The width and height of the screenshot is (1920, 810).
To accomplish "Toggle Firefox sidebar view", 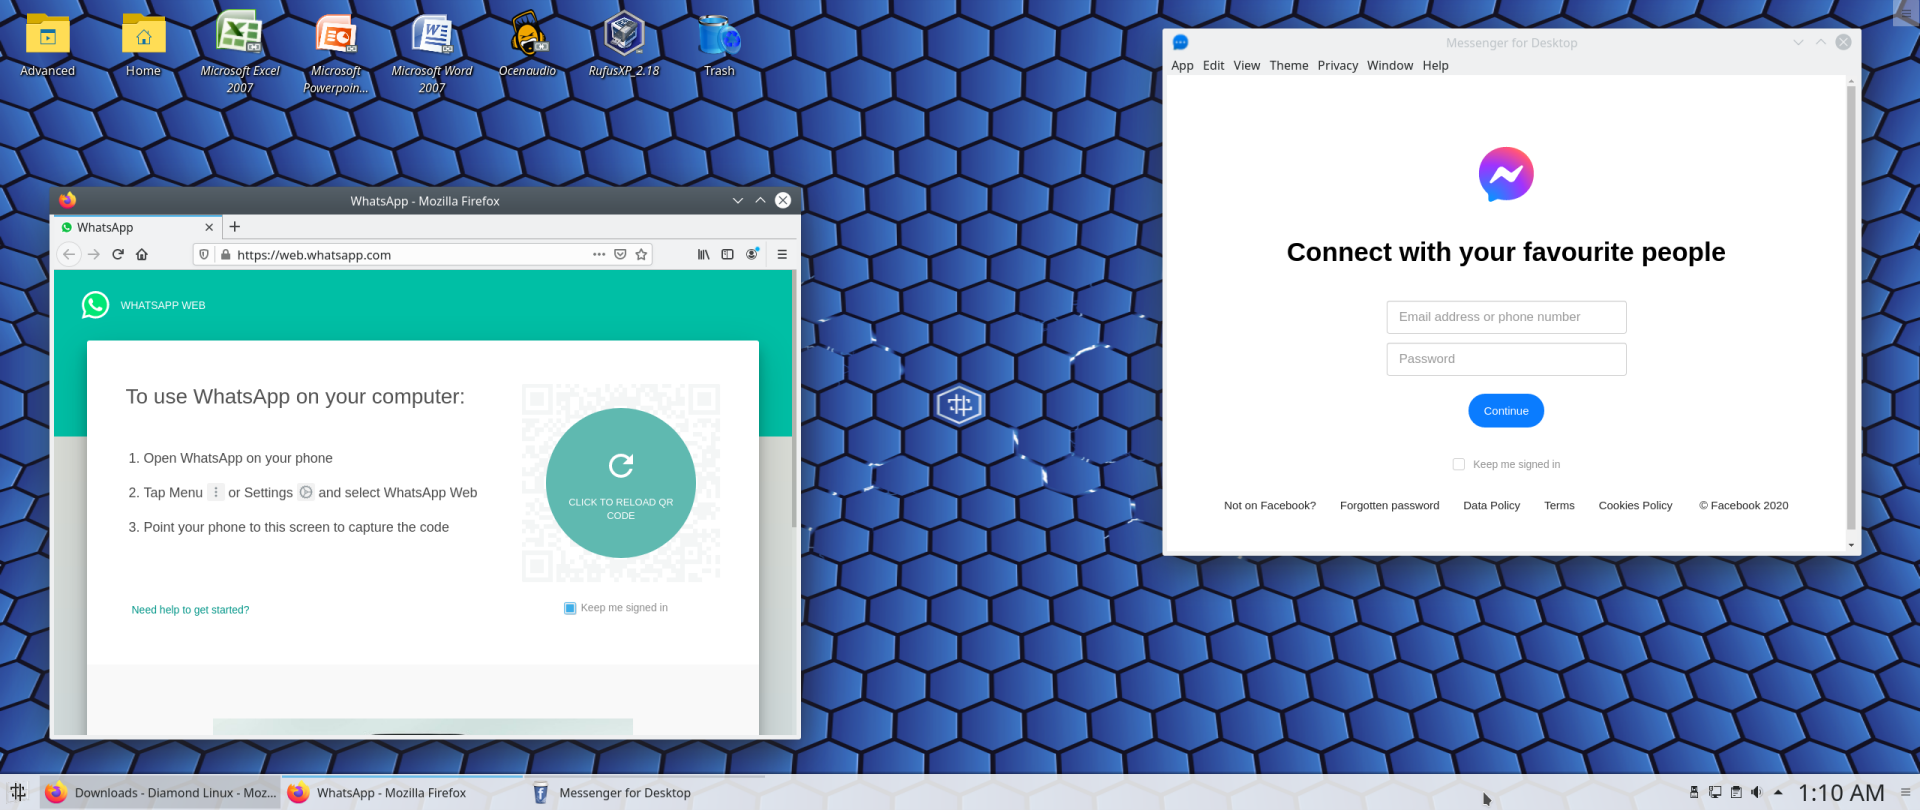I will pos(727,254).
